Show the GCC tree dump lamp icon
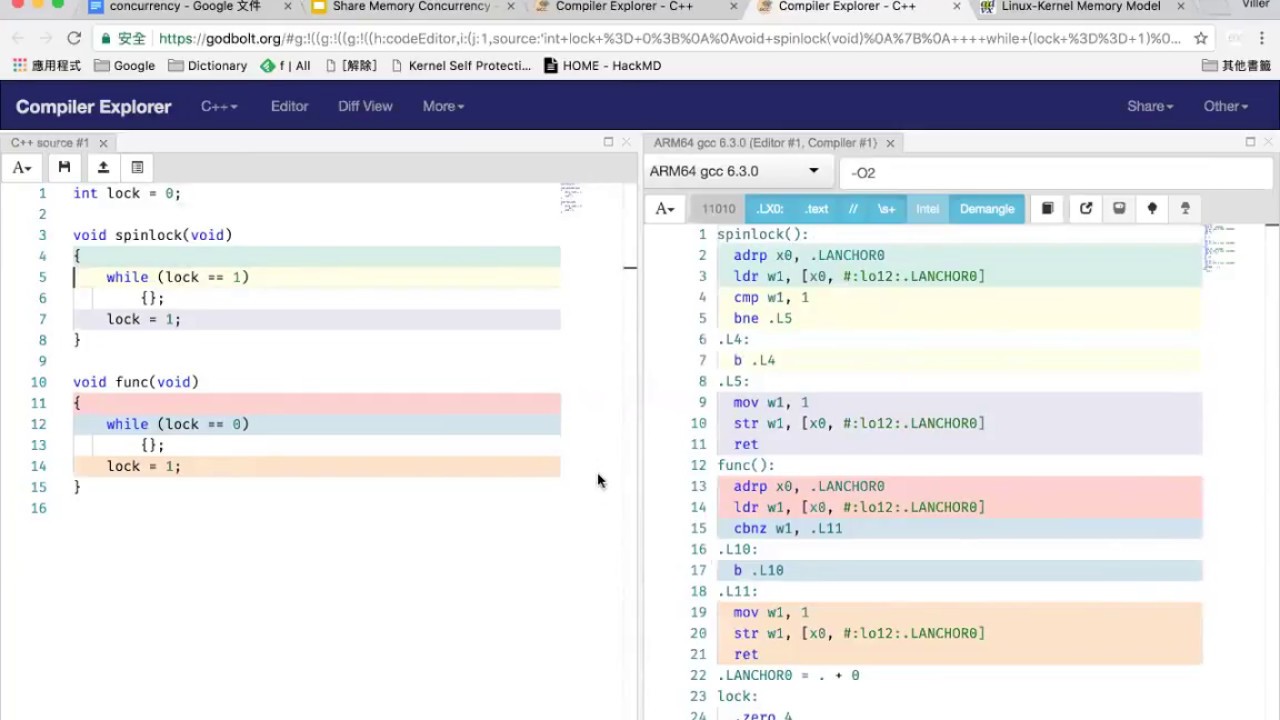 1185,209
